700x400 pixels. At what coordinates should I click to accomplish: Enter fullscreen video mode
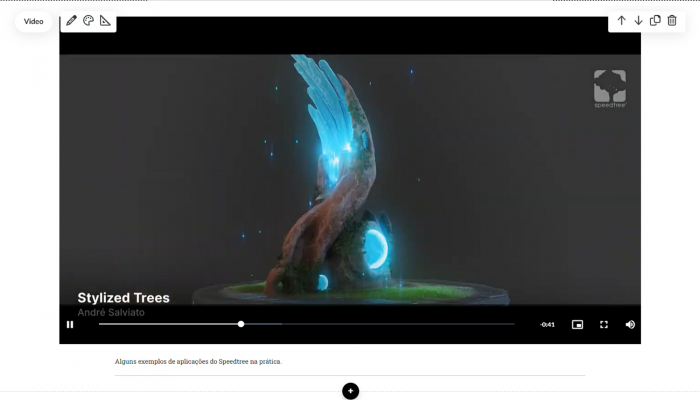604,325
